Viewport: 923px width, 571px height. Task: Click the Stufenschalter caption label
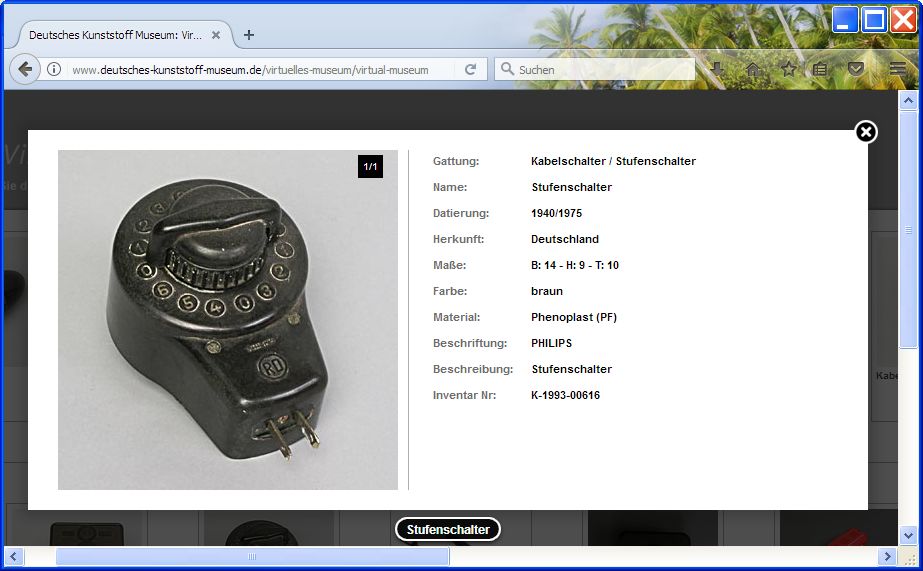448,529
